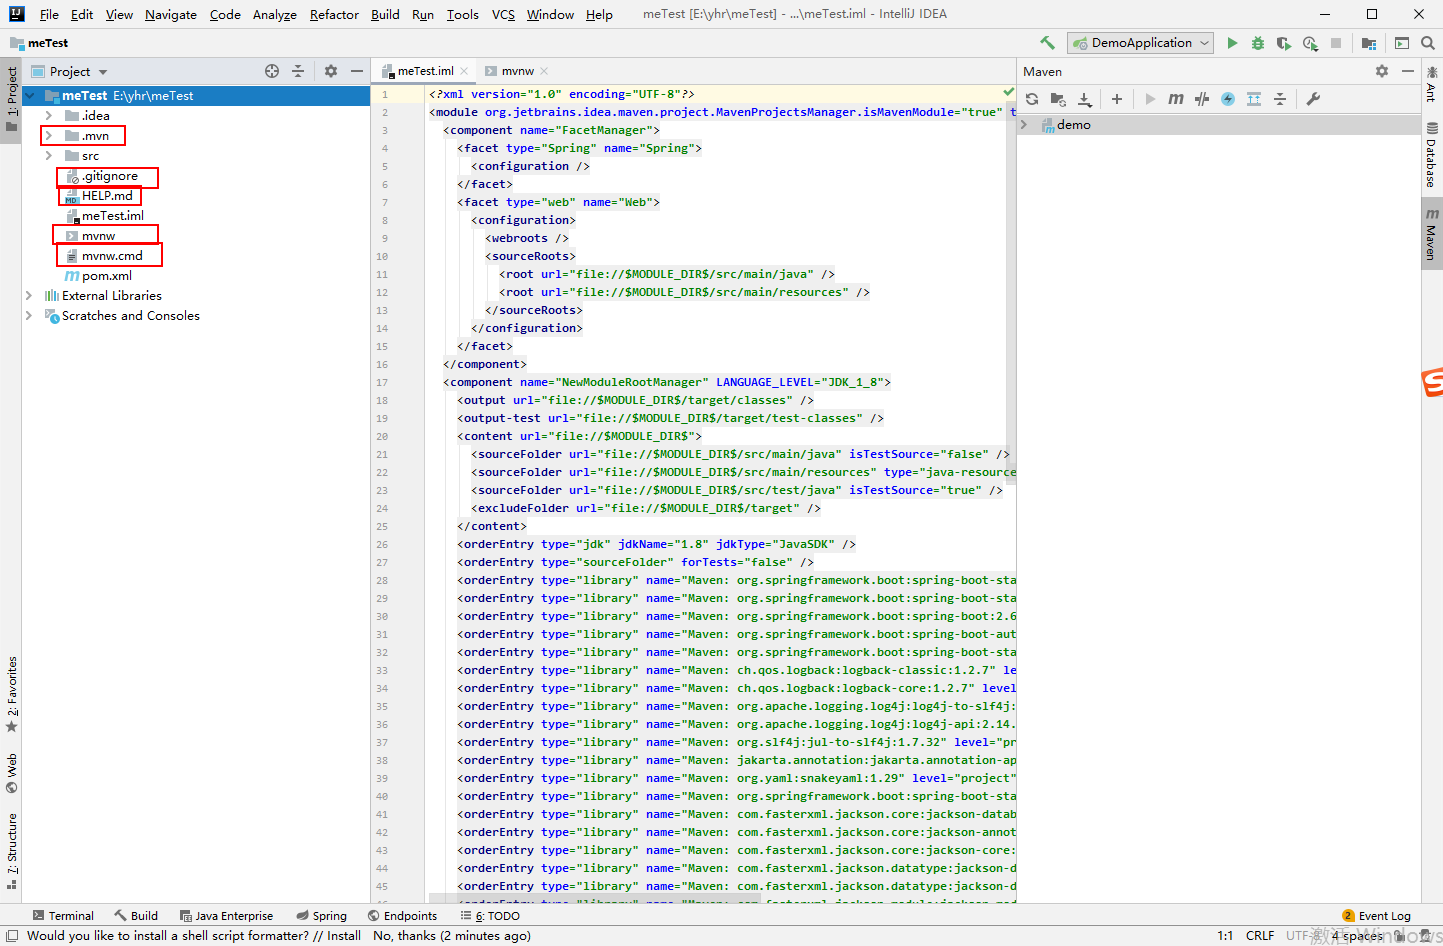Open the File menu

pyautogui.click(x=49, y=15)
